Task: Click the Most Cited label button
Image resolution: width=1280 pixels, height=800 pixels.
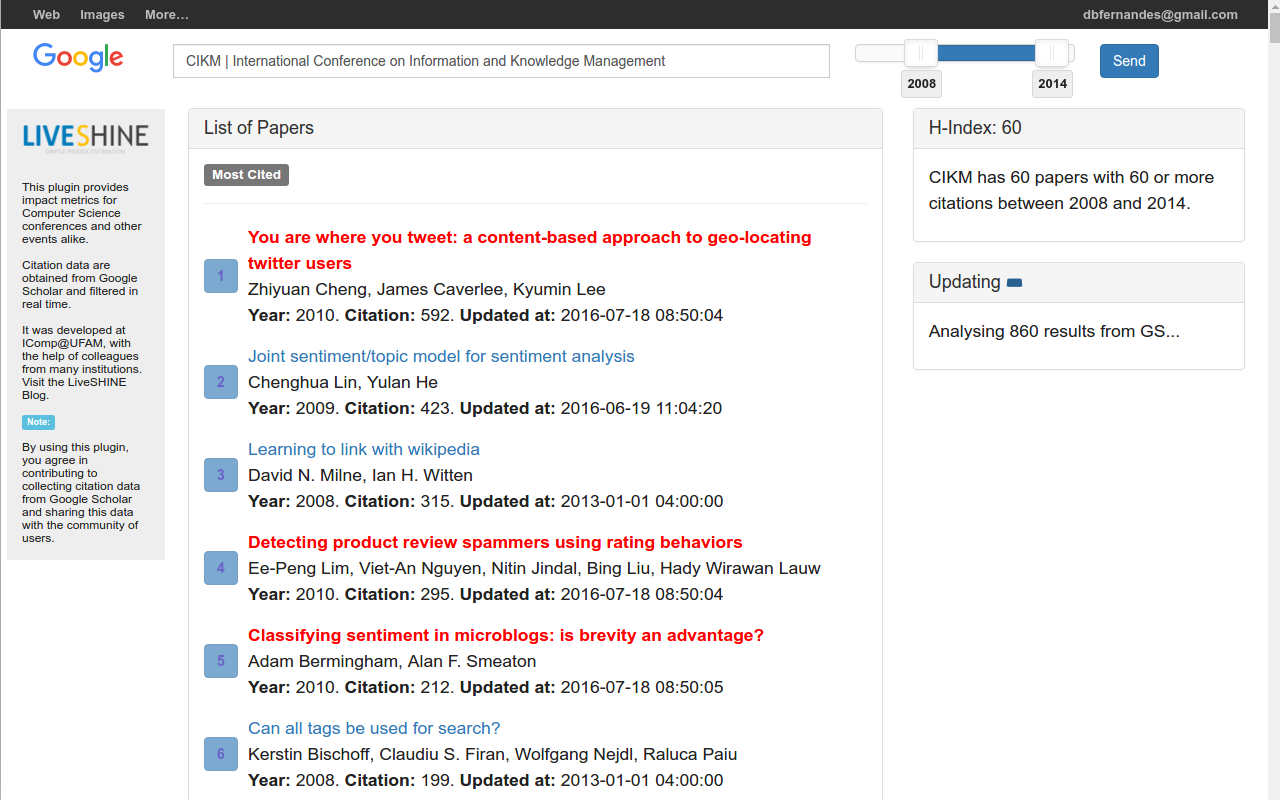Action: pos(246,175)
